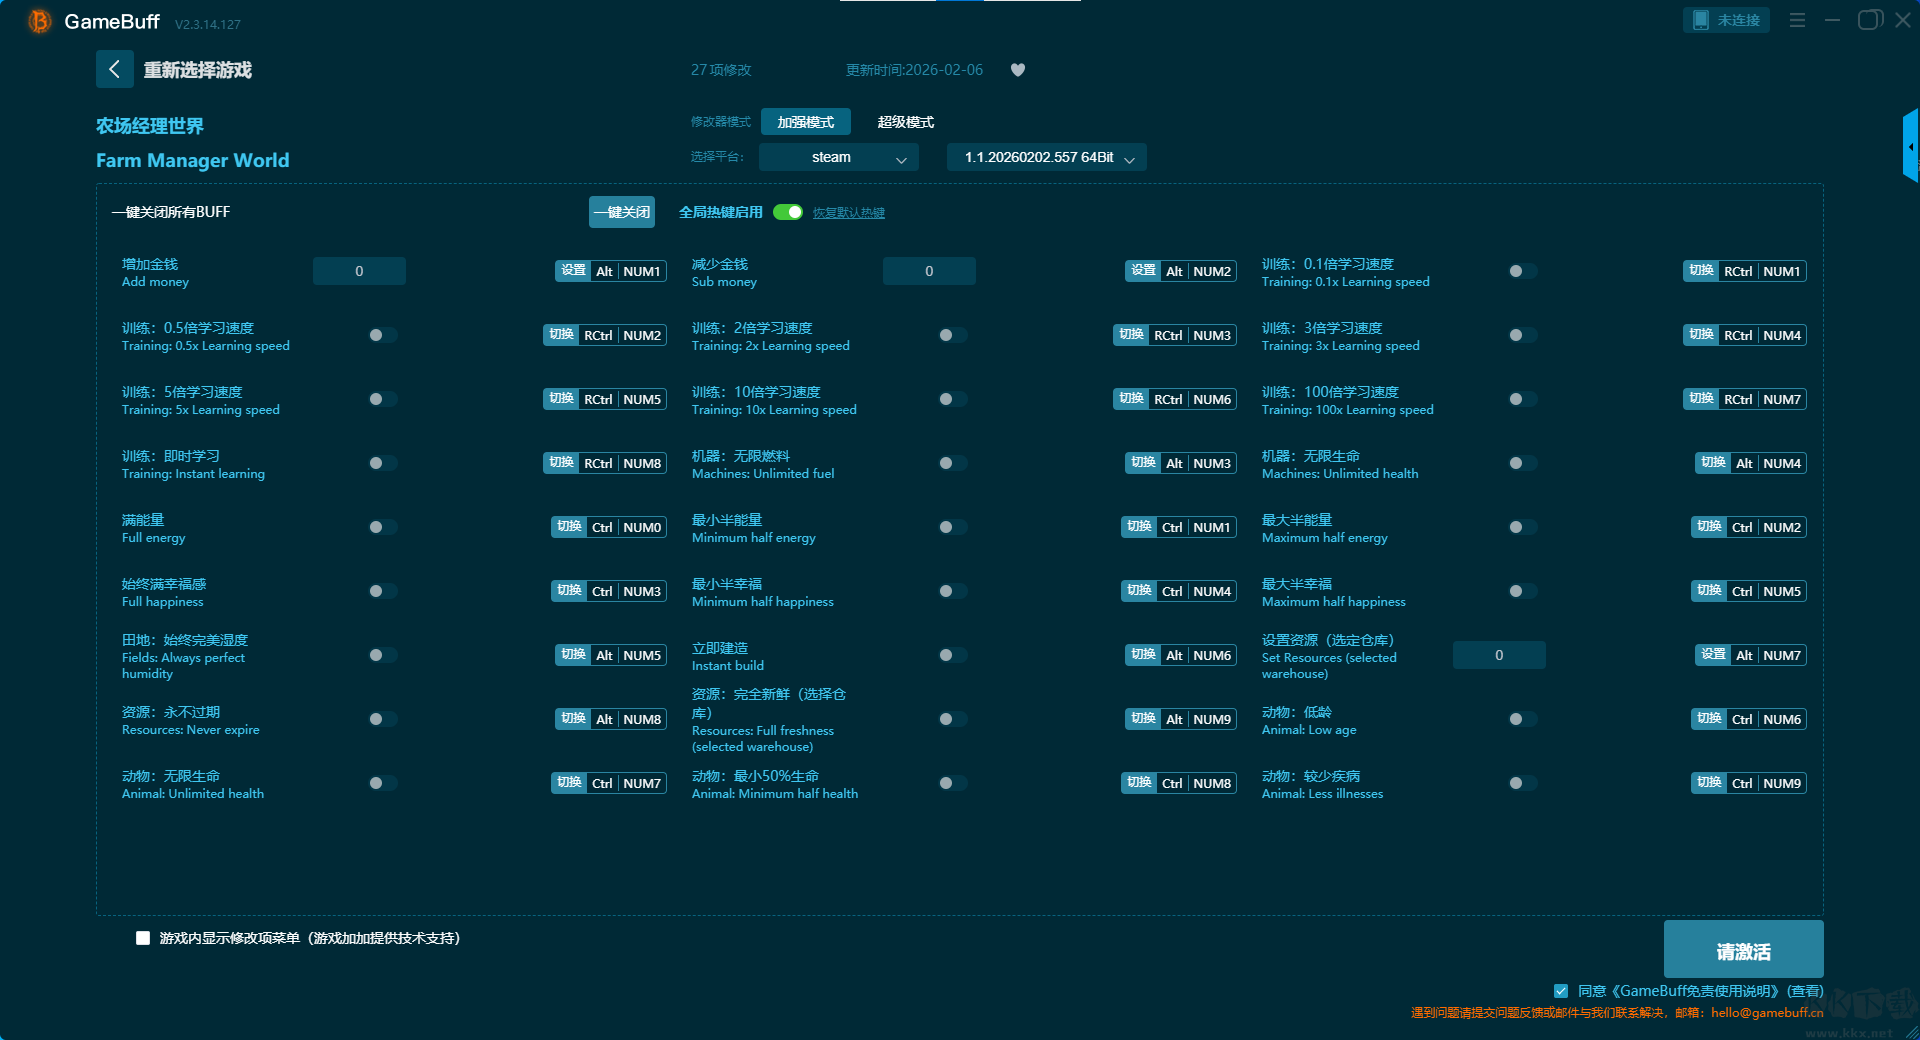Click the heart favorite icon

pos(1018,70)
